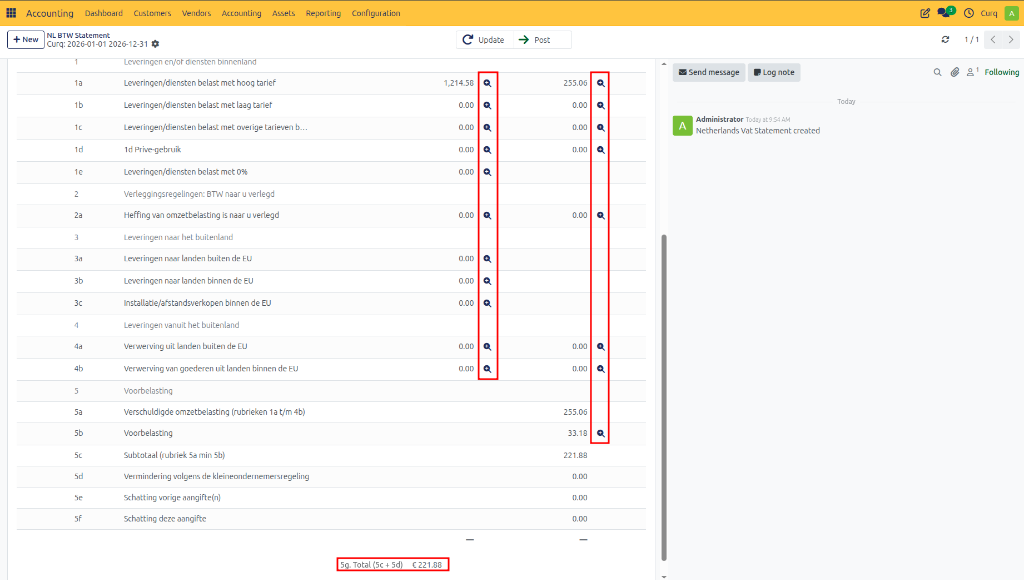Search messages in the chatter
The image size is (1024, 580).
tap(937, 72)
